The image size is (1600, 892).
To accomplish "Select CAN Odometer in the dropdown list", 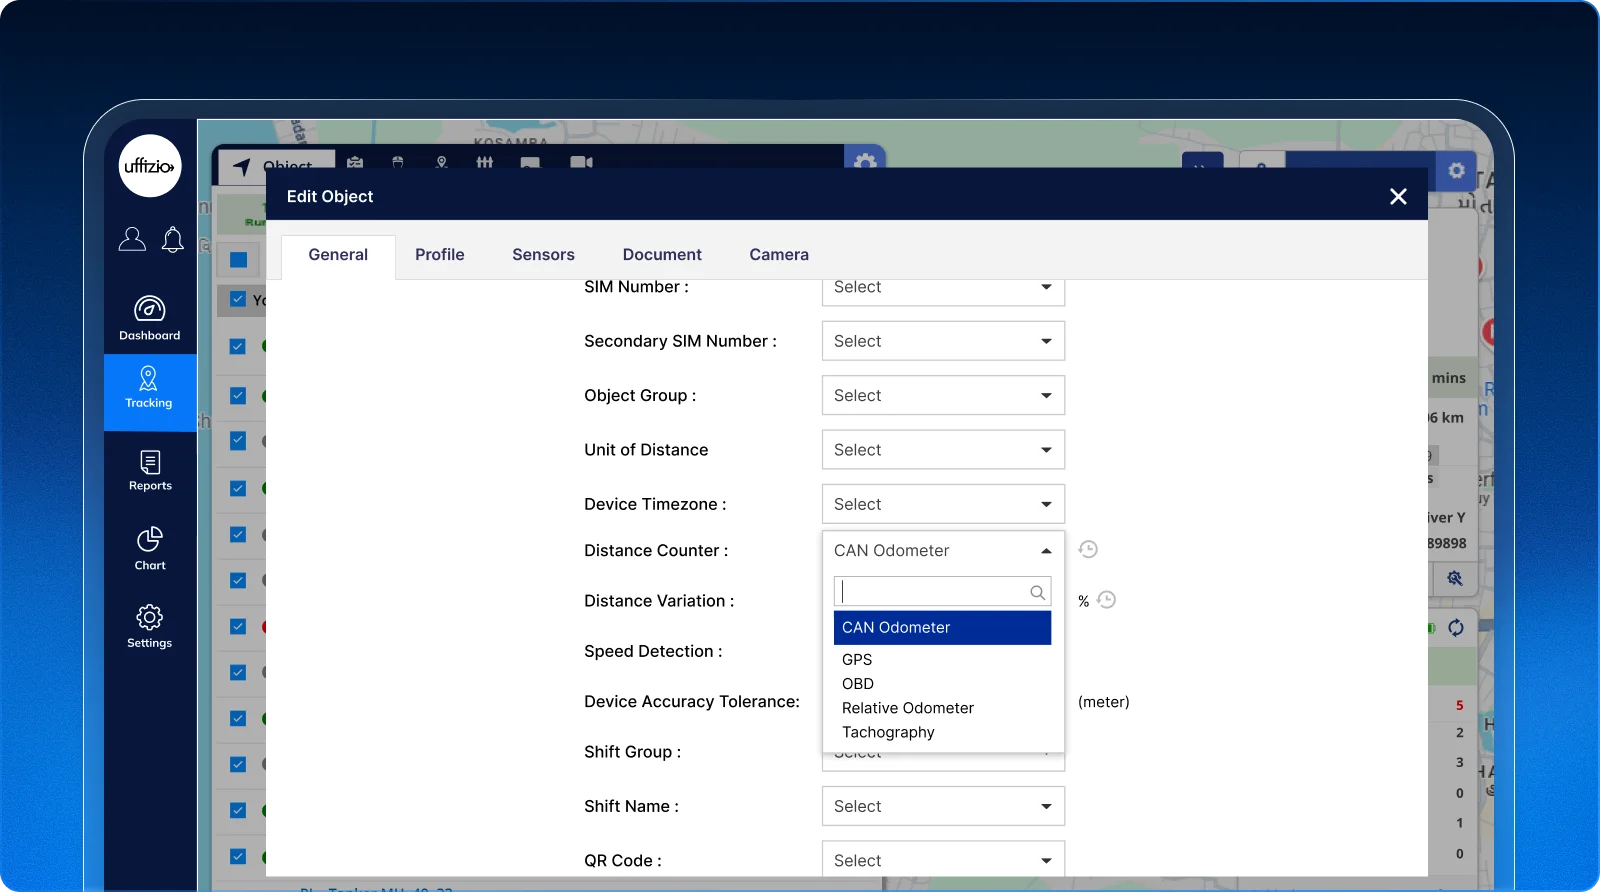I will (942, 628).
